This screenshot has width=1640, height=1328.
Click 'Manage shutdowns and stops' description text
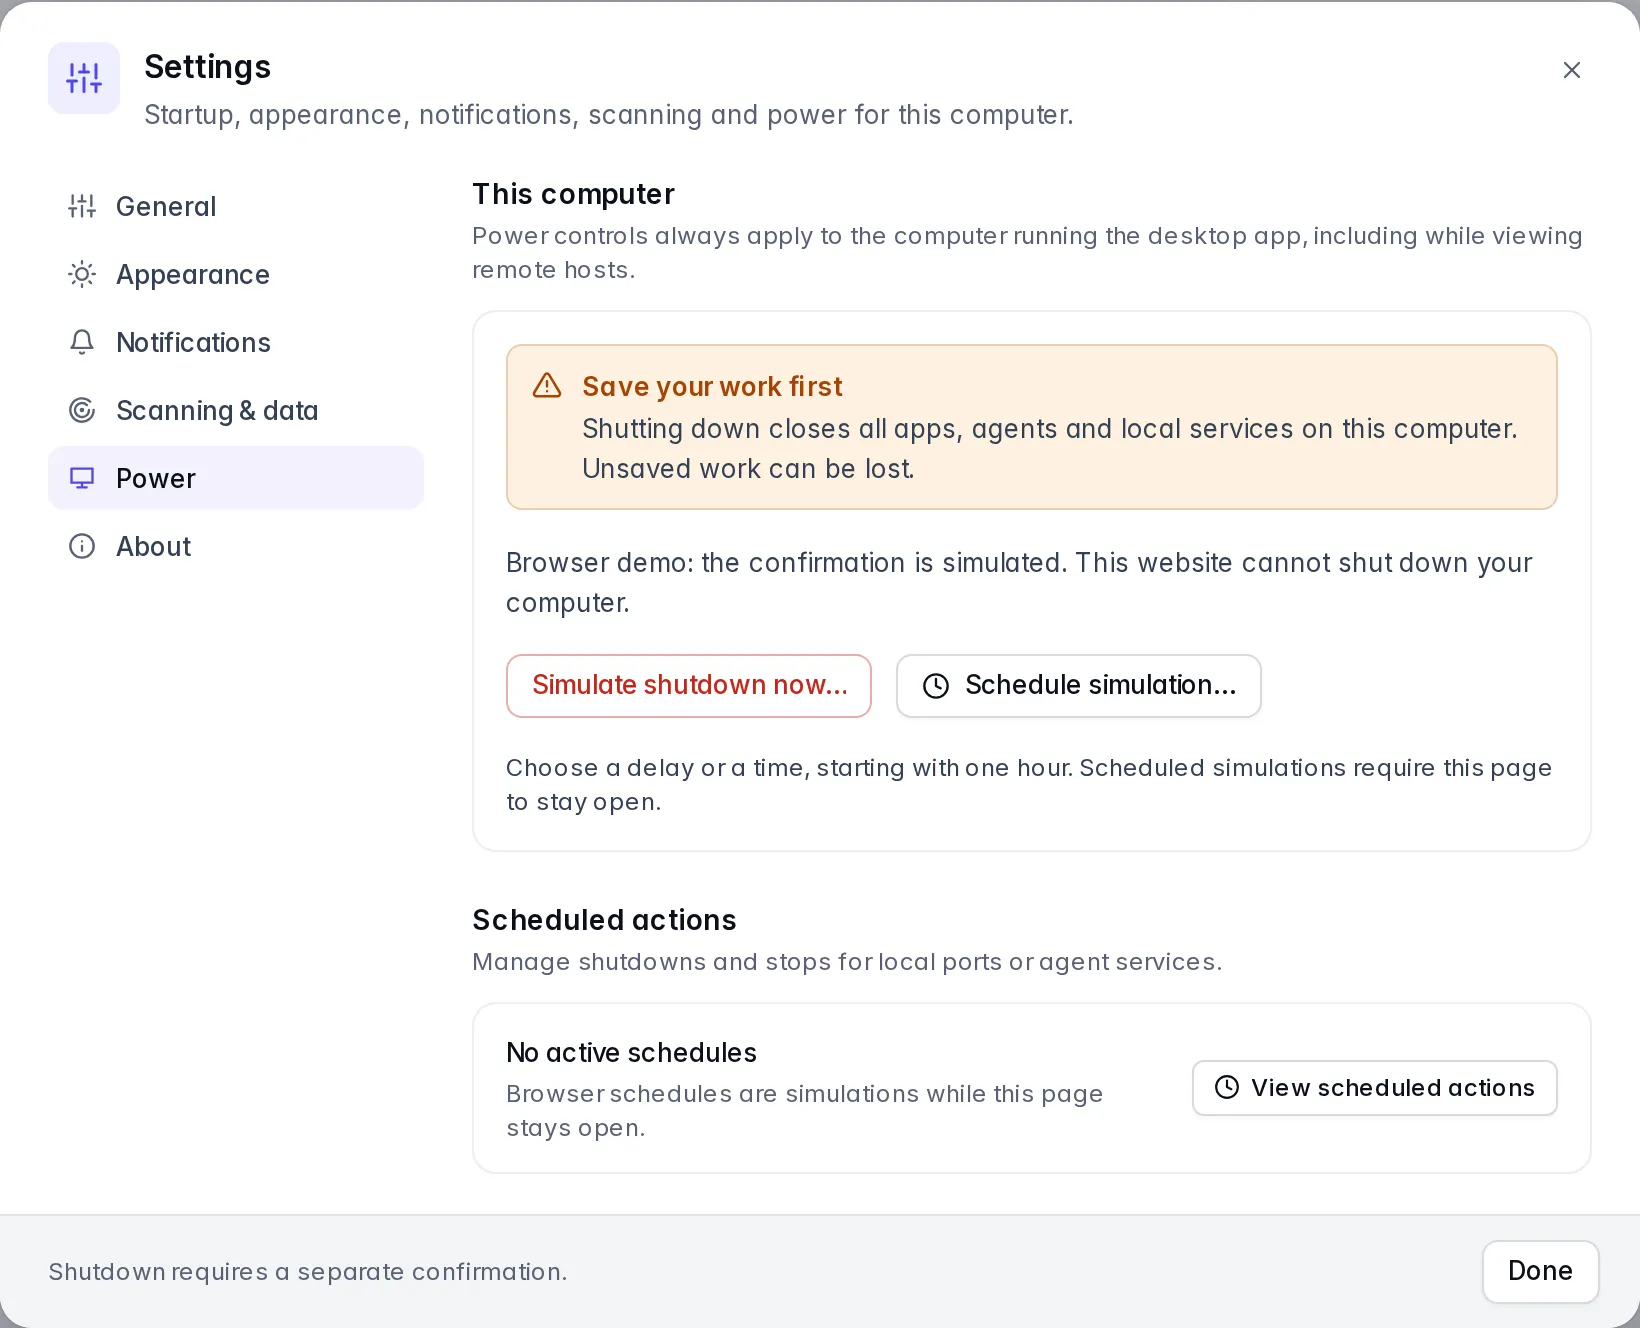(x=847, y=962)
